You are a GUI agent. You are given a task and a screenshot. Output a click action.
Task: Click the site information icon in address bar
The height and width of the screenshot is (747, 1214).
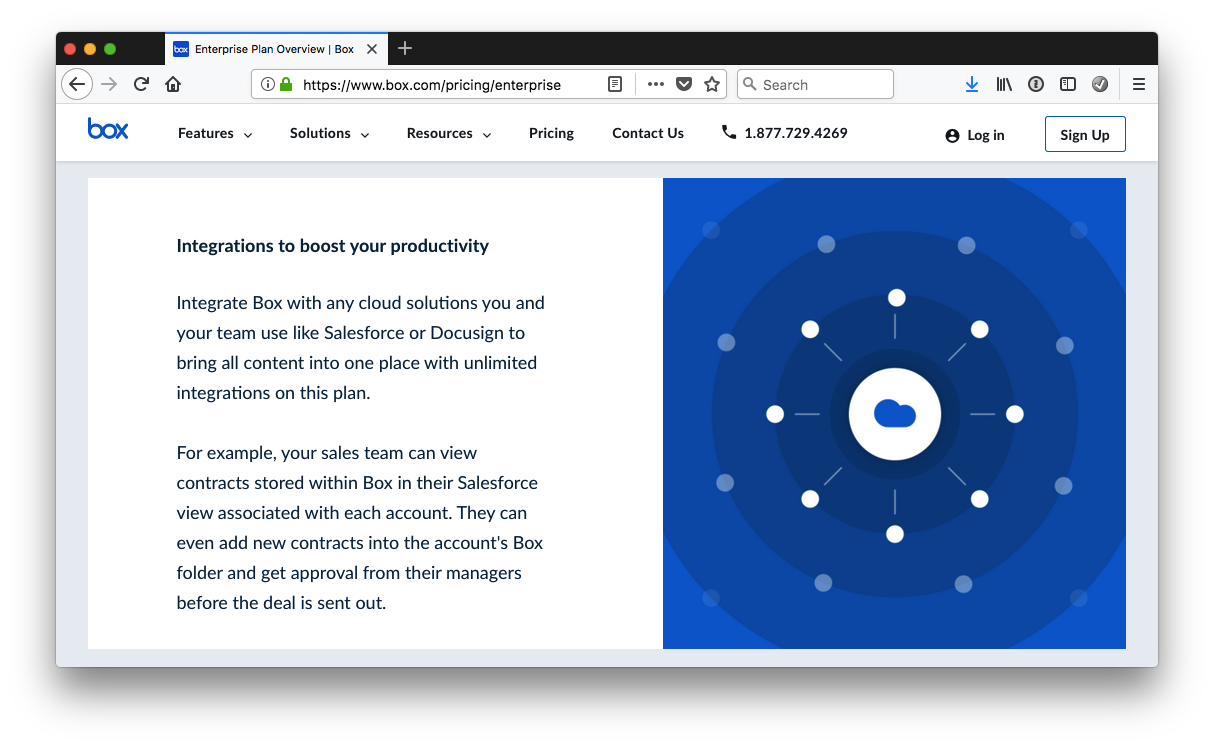click(268, 85)
